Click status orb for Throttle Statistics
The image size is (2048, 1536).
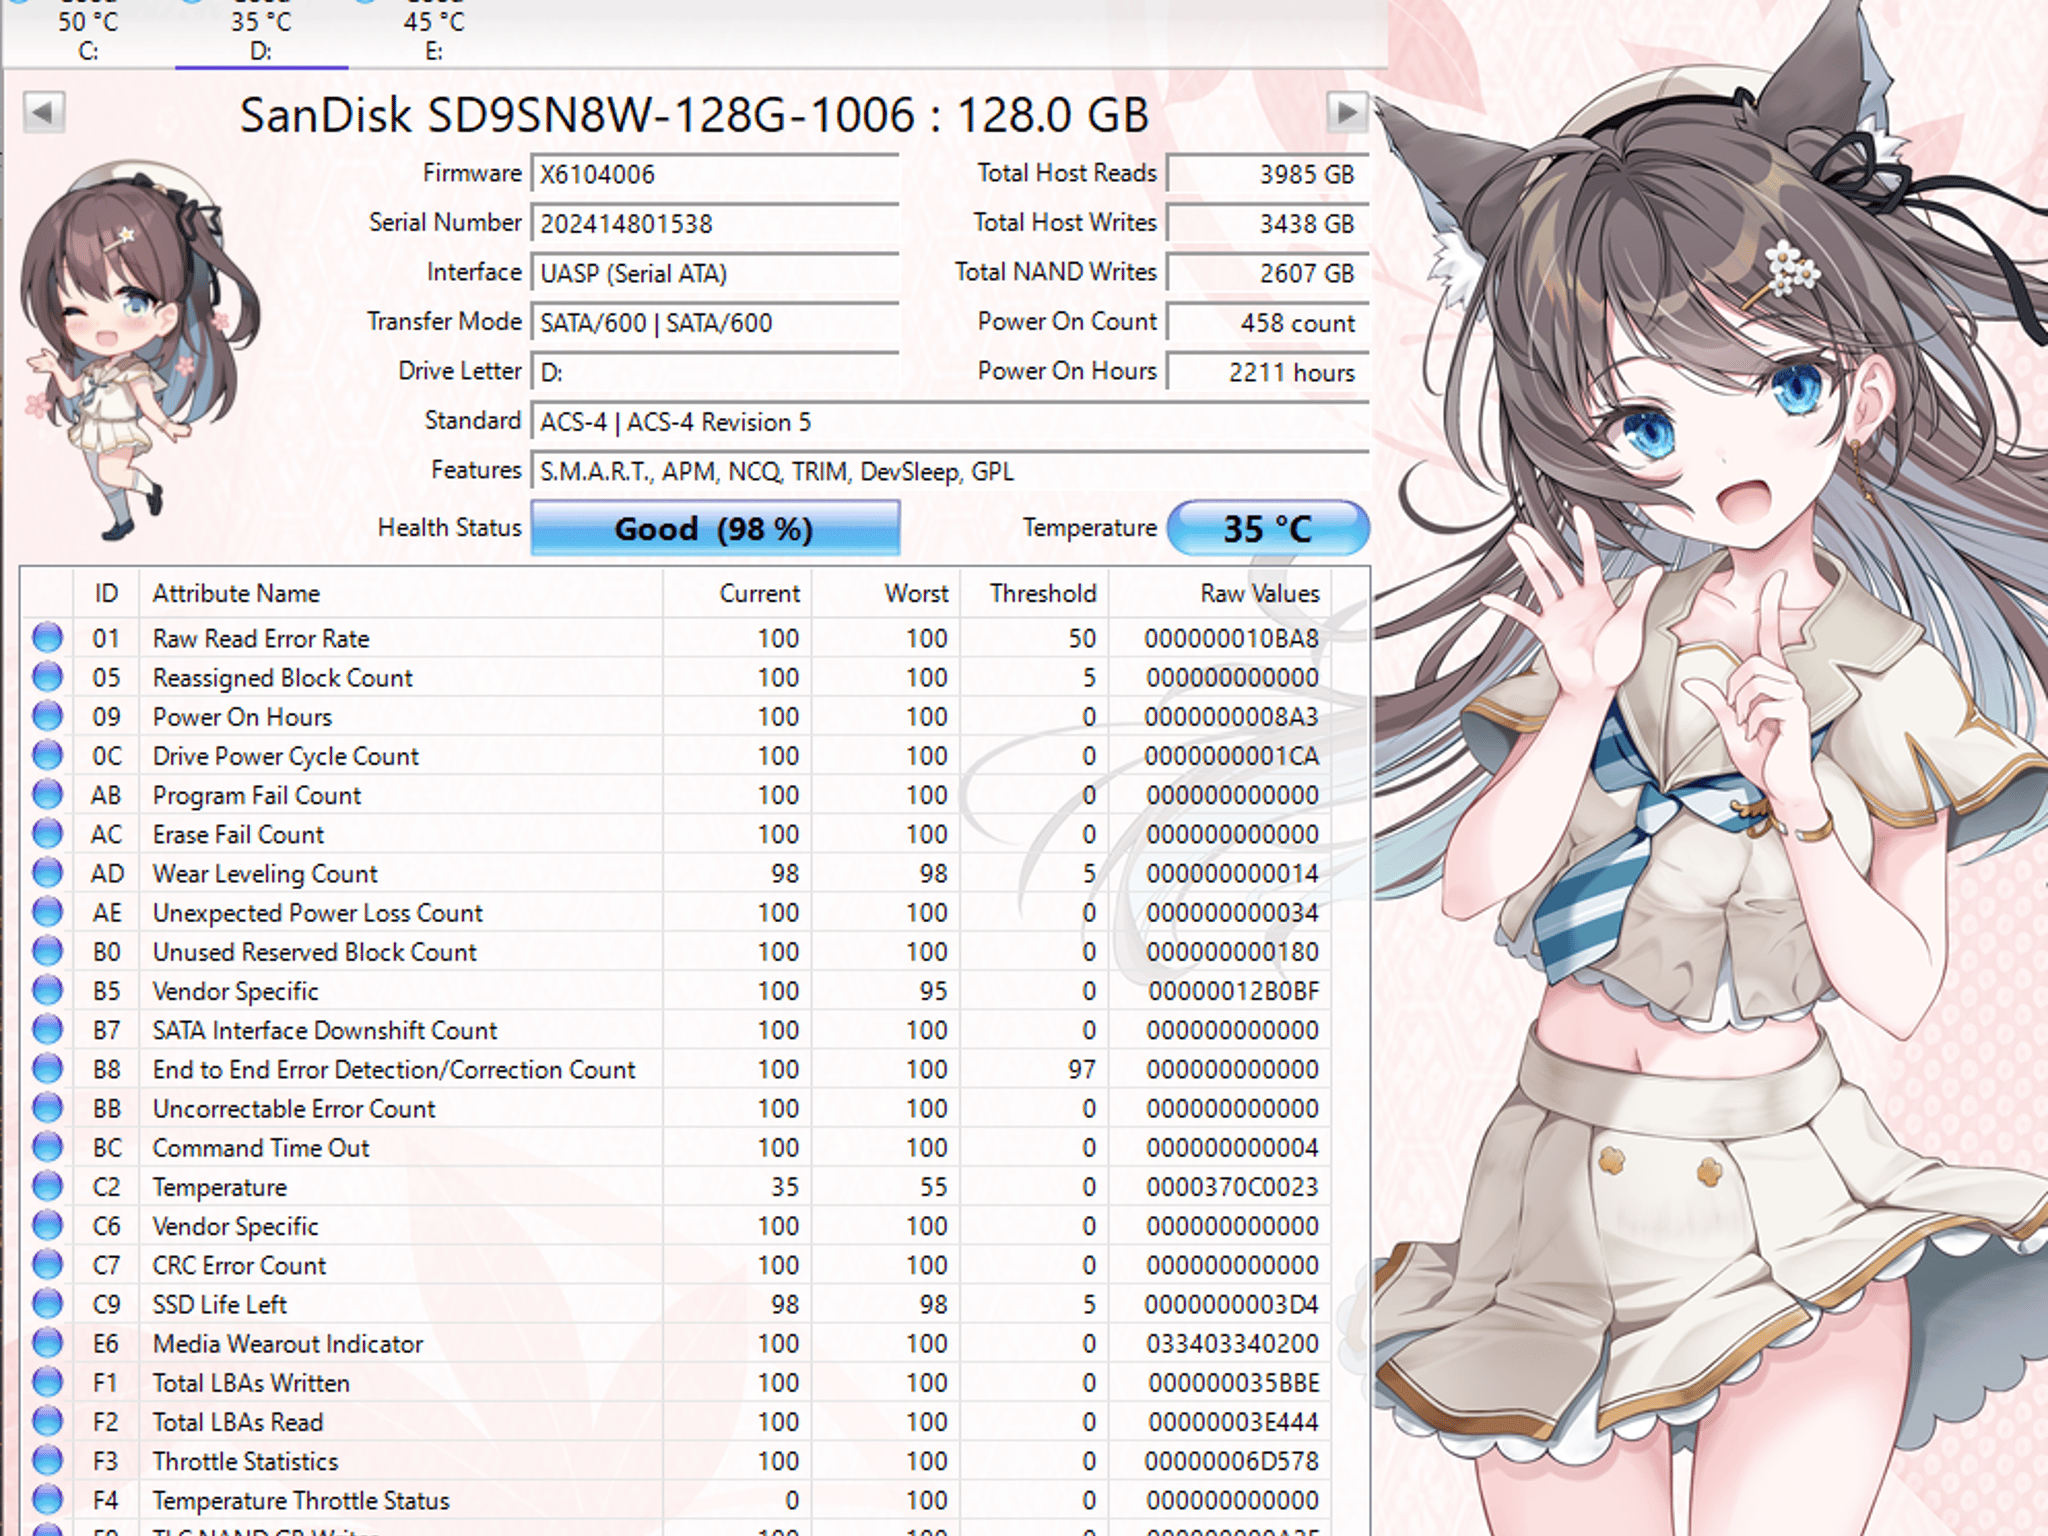[47, 1461]
